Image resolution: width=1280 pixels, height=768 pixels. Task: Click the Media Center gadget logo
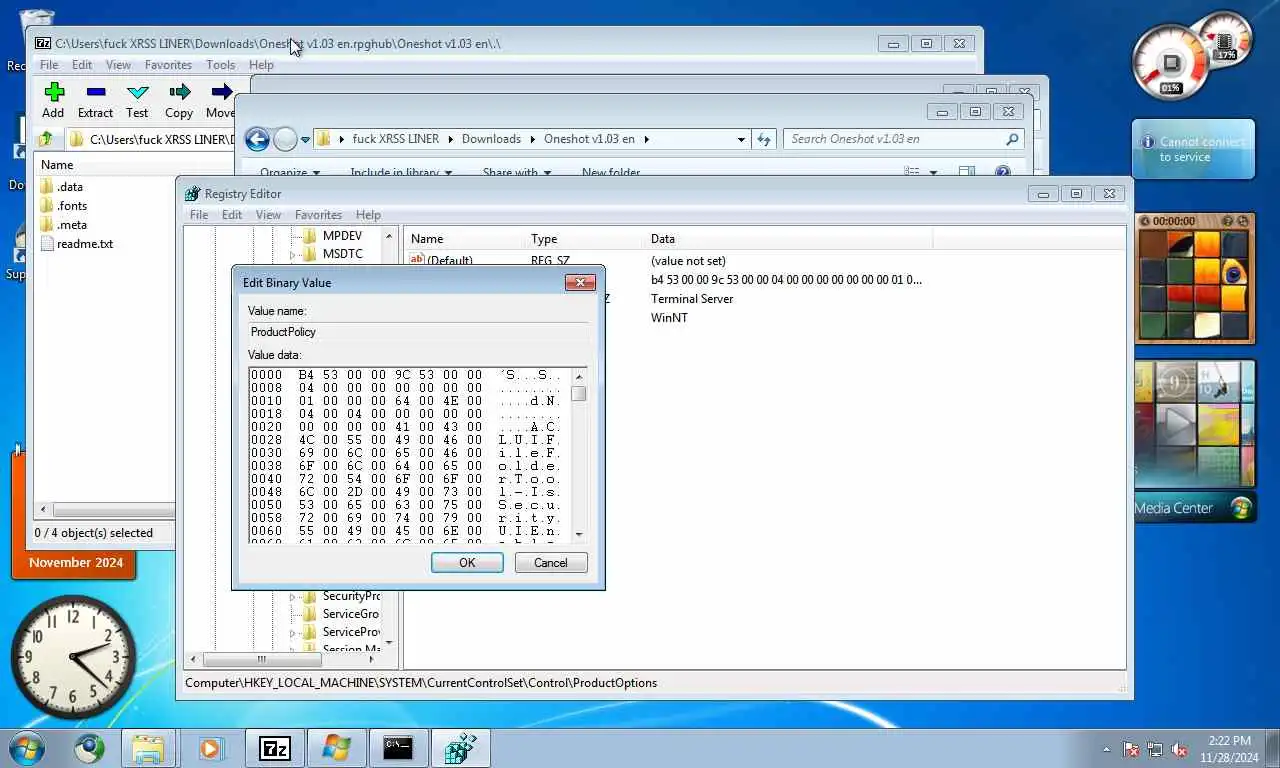[x=1241, y=508]
